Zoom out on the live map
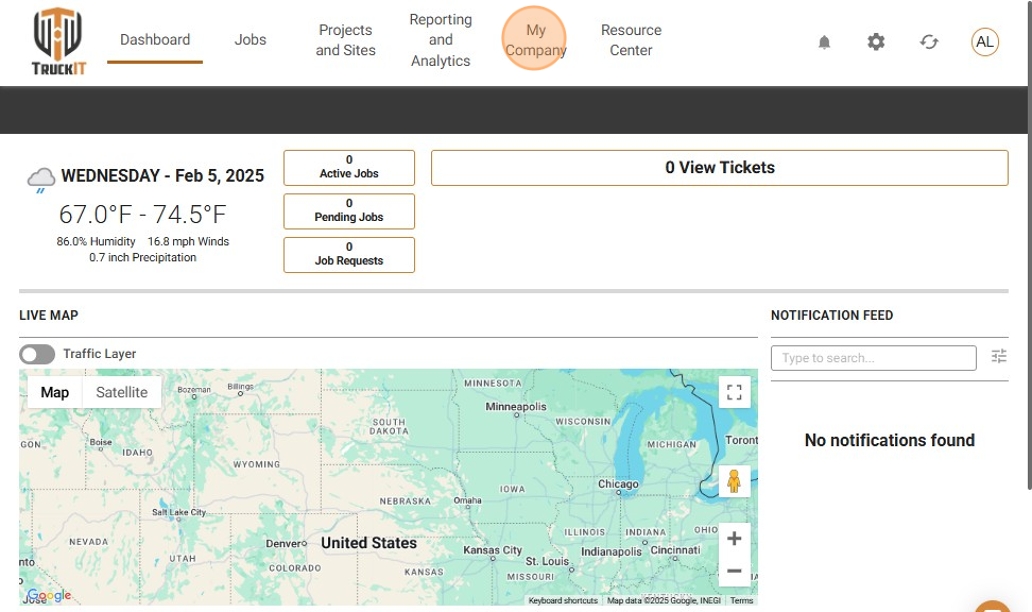Image resolution: width=1032 pixels, height=612 pixels. (x=735, y=571)
